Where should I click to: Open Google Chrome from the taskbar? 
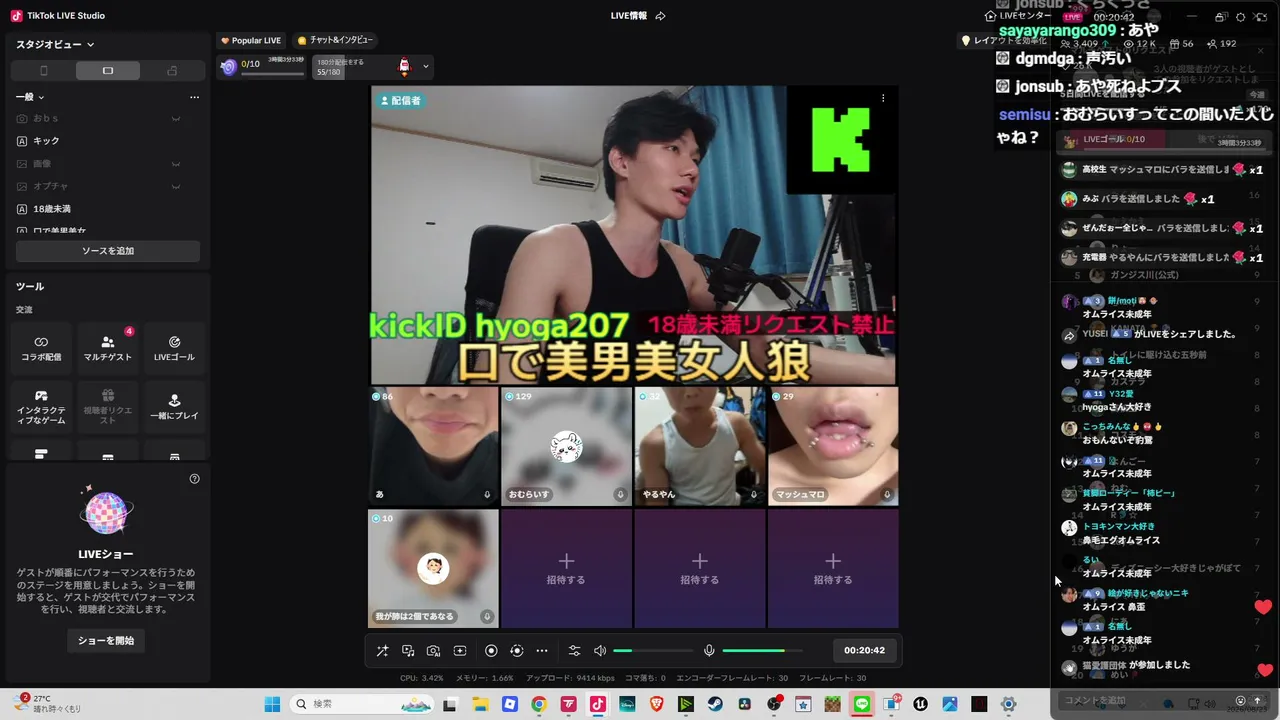click(x=539, y=704)
